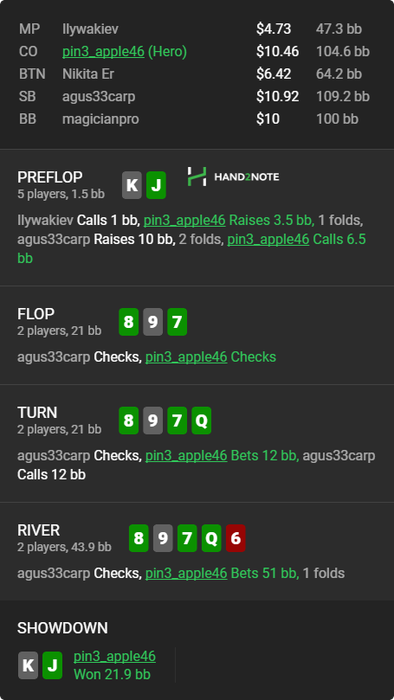Click the SHOWDOWN section header
This screenshot has height=700, width=394.
click(62, 628)
